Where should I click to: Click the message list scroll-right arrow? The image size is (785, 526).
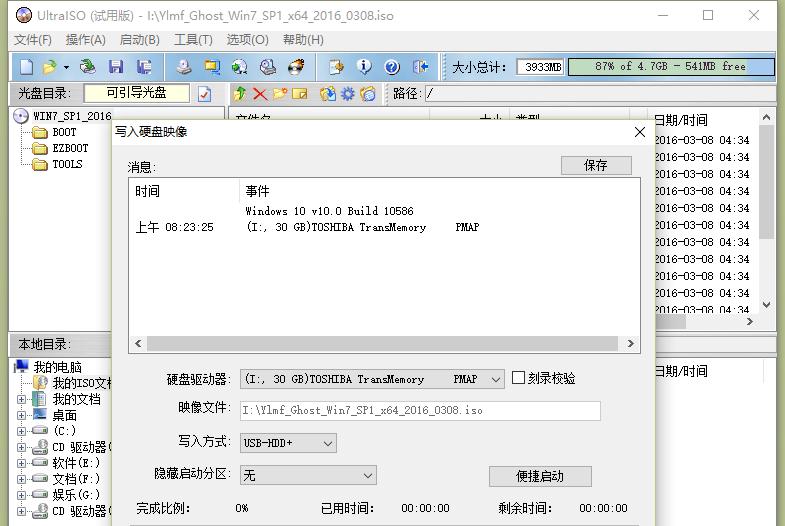click(x=630, y=343)
